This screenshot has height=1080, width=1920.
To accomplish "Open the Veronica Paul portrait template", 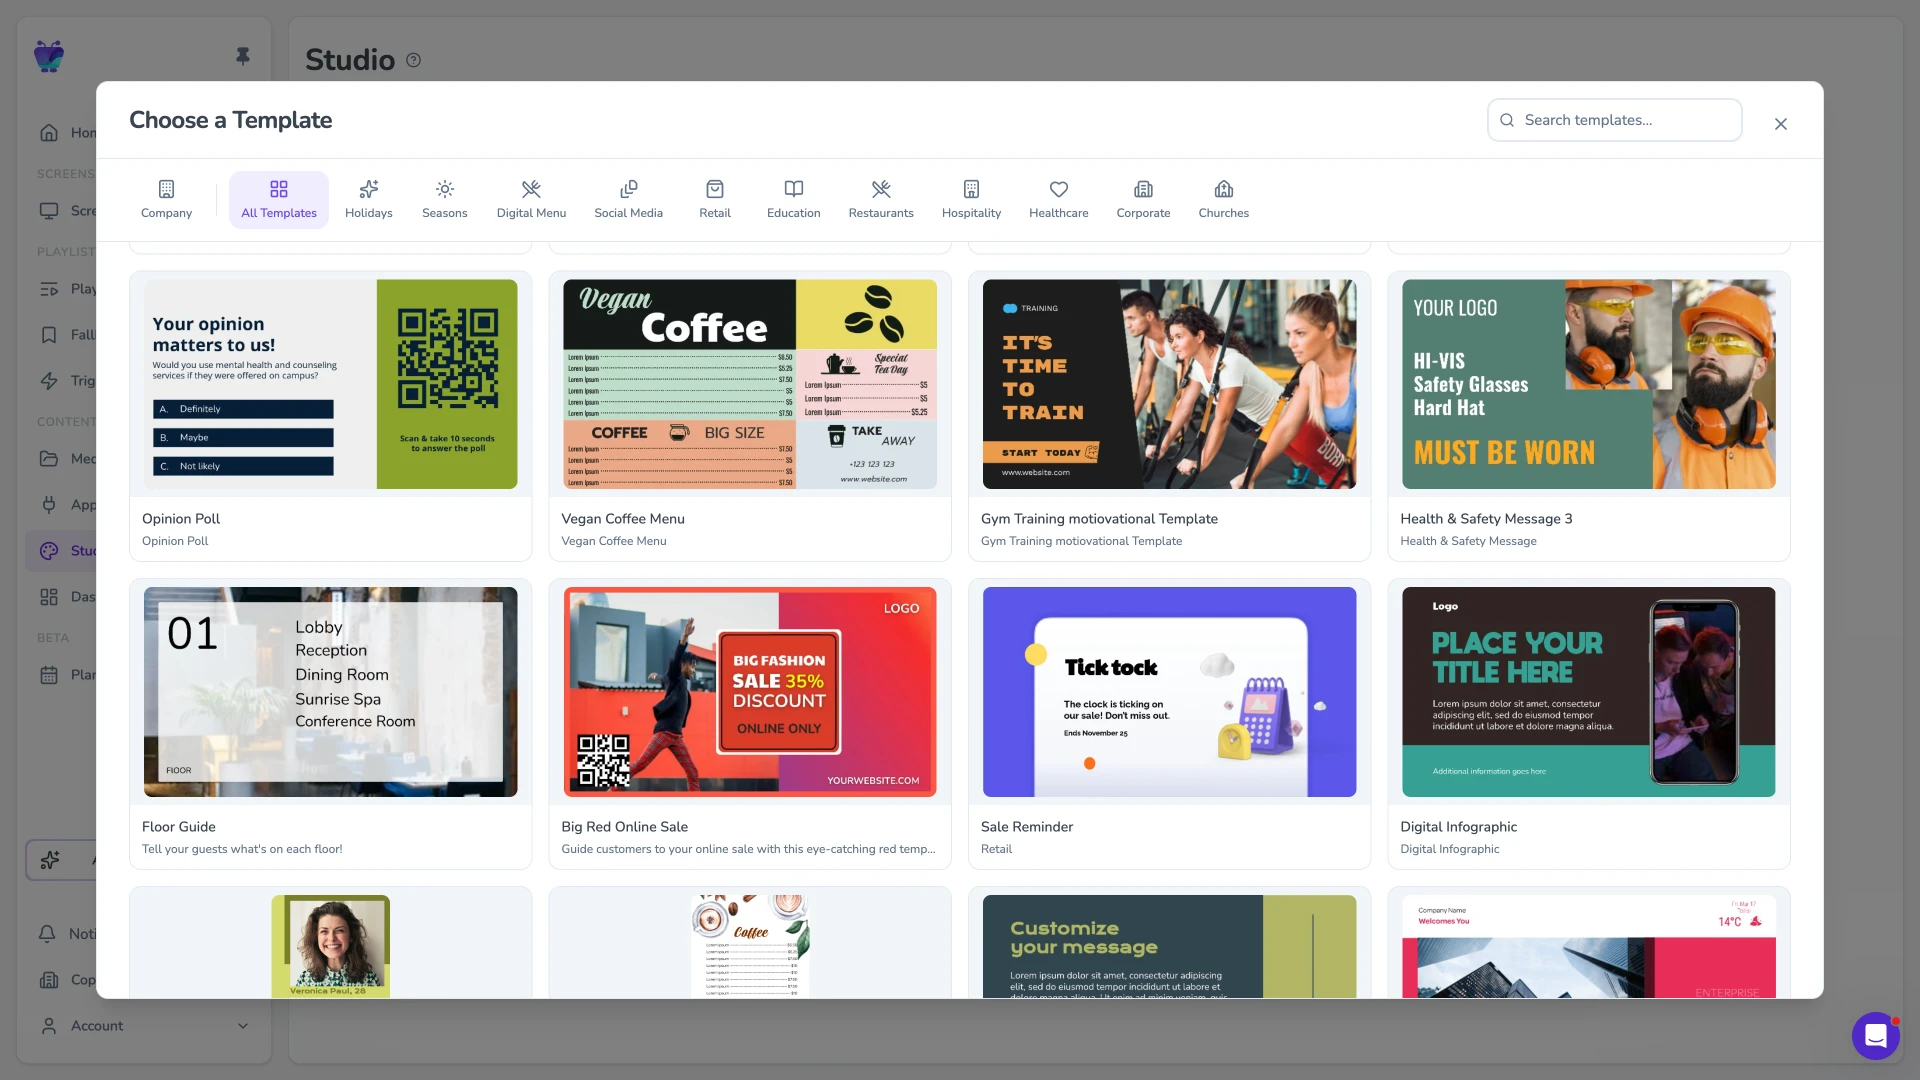I will 330,946.
